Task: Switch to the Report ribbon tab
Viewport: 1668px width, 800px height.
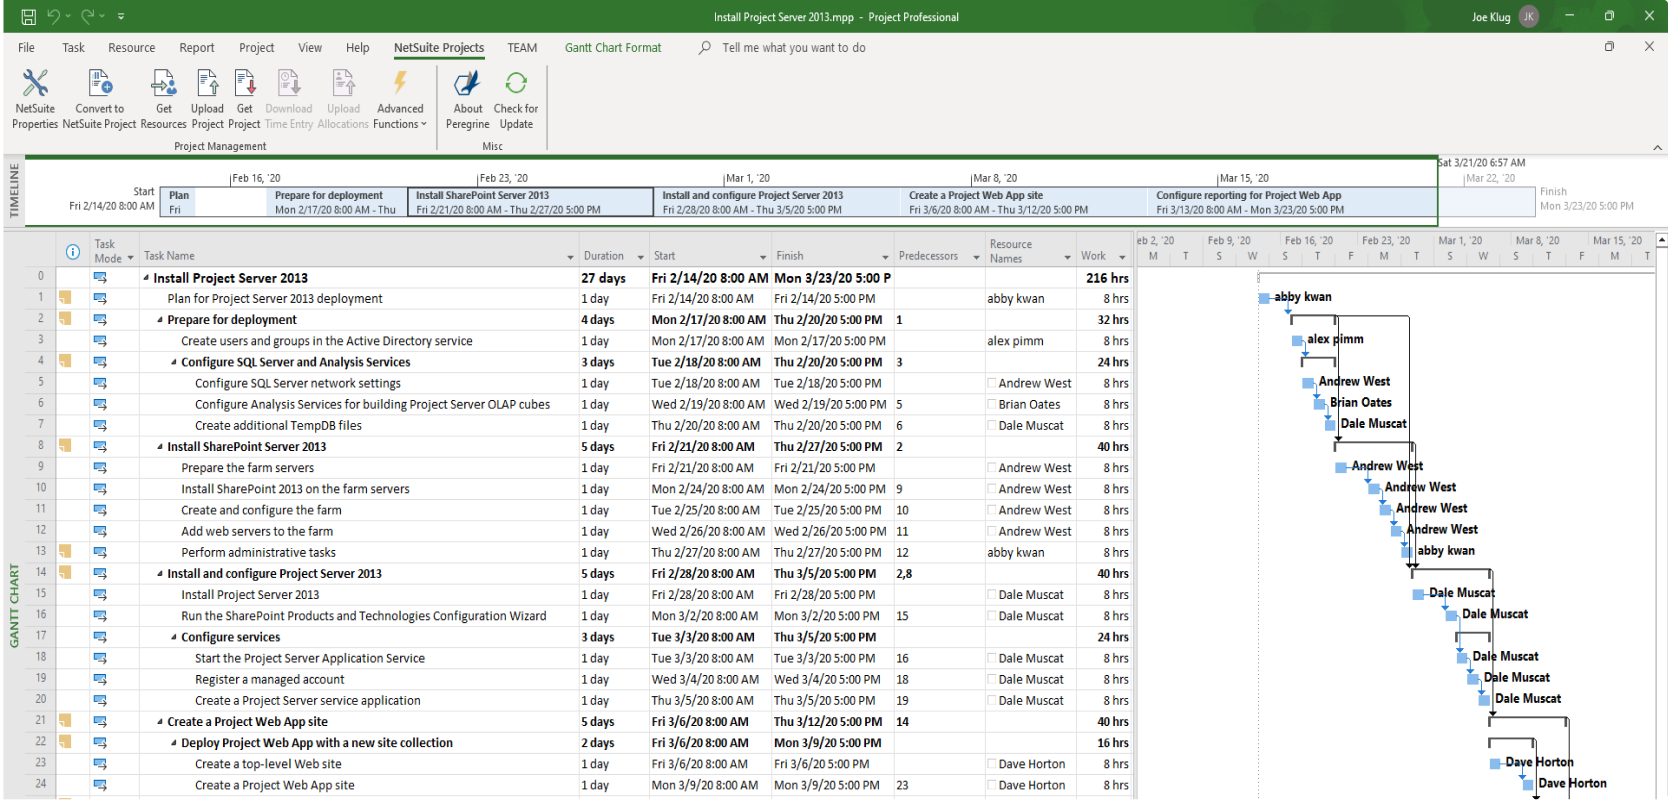Action: pyautogui.click(x=197, y=47)
